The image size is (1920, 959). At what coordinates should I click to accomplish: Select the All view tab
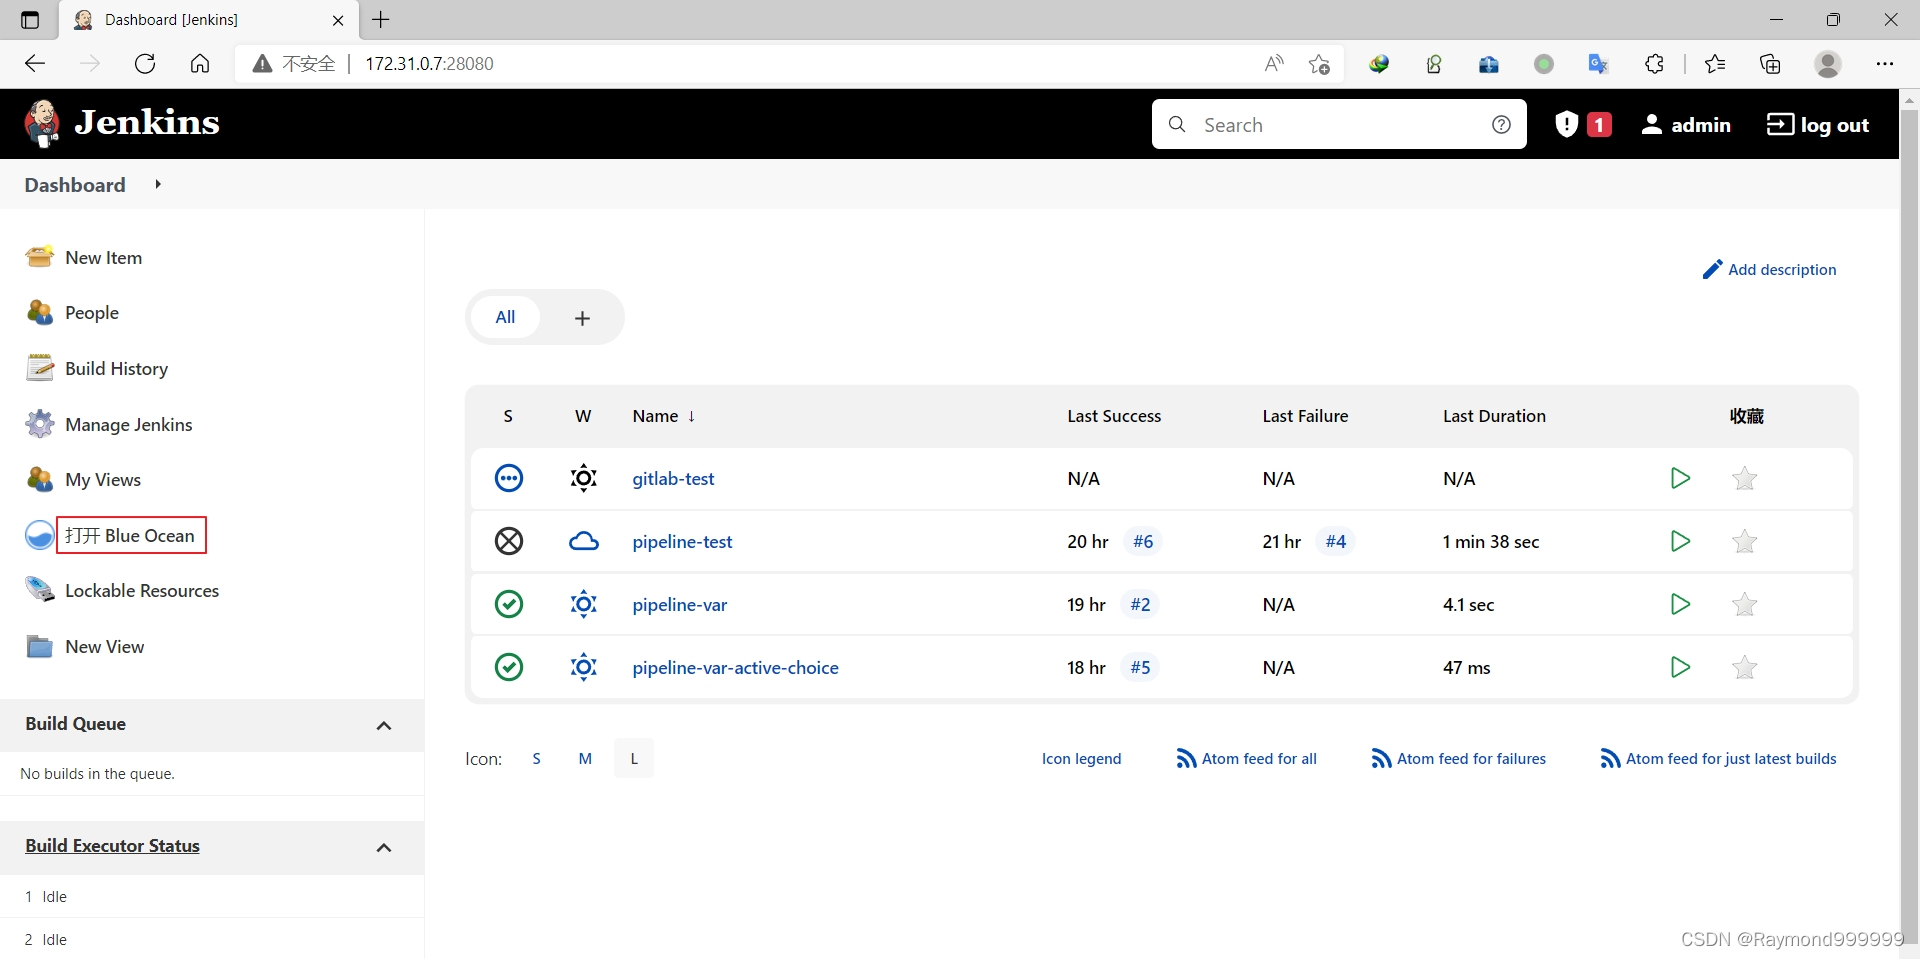506,317
